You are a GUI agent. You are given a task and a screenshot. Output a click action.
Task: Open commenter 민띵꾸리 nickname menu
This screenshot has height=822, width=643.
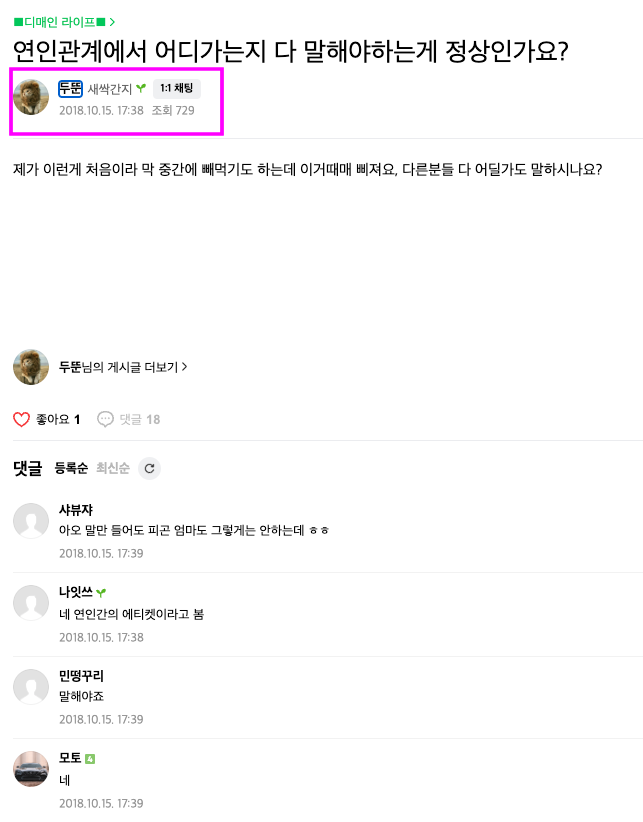pos(81,676)
